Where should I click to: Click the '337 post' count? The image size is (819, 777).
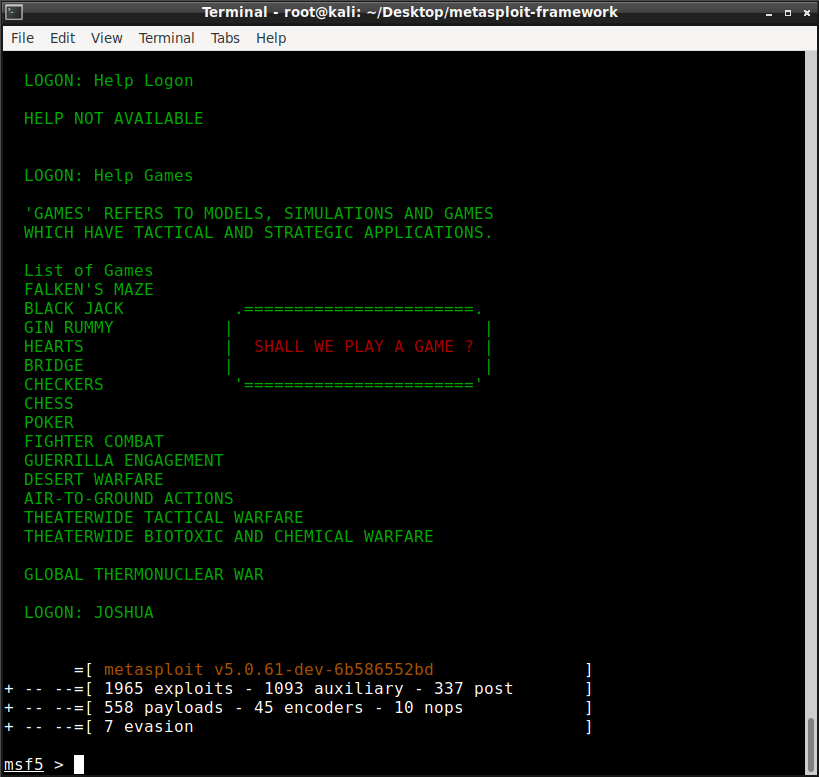[x=473, y=688]
